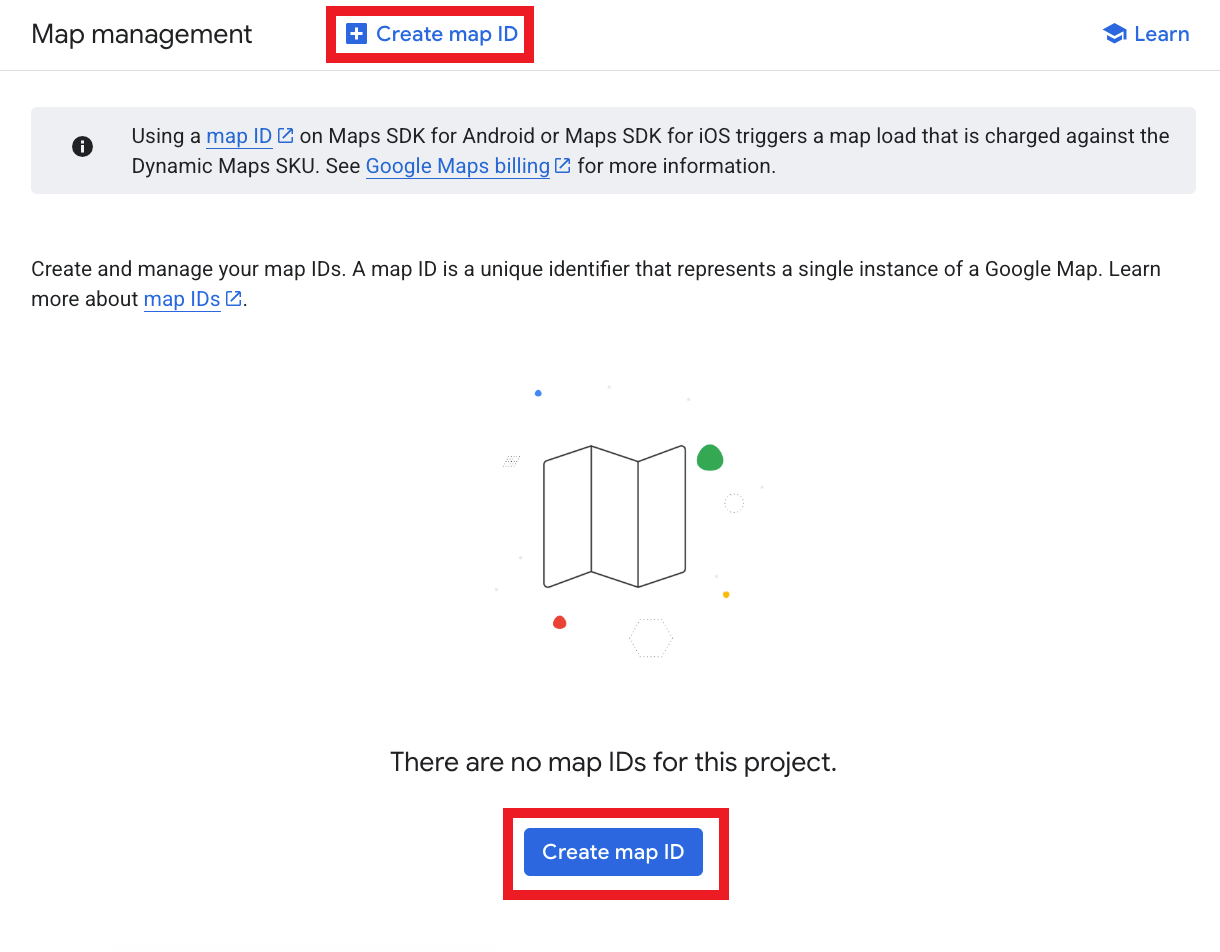The width and height of the screenshot is (1220, 952).
Task: Click the red marker shape in the illustration
Action: 560,622
